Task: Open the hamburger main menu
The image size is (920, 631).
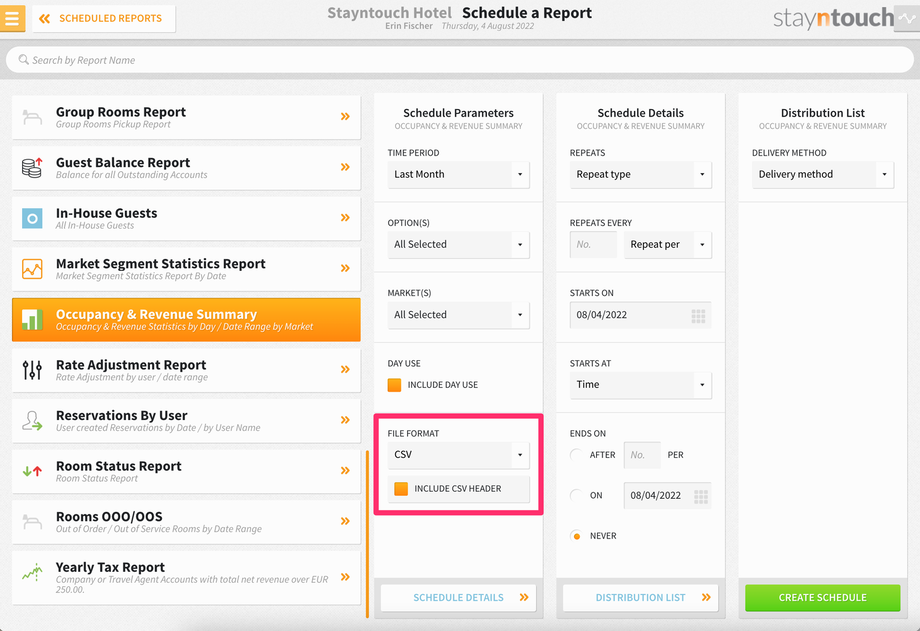Action: (12, 18)
